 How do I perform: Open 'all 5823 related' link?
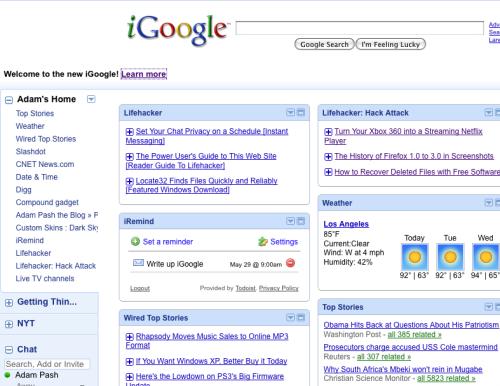click(x=446, y=378)
